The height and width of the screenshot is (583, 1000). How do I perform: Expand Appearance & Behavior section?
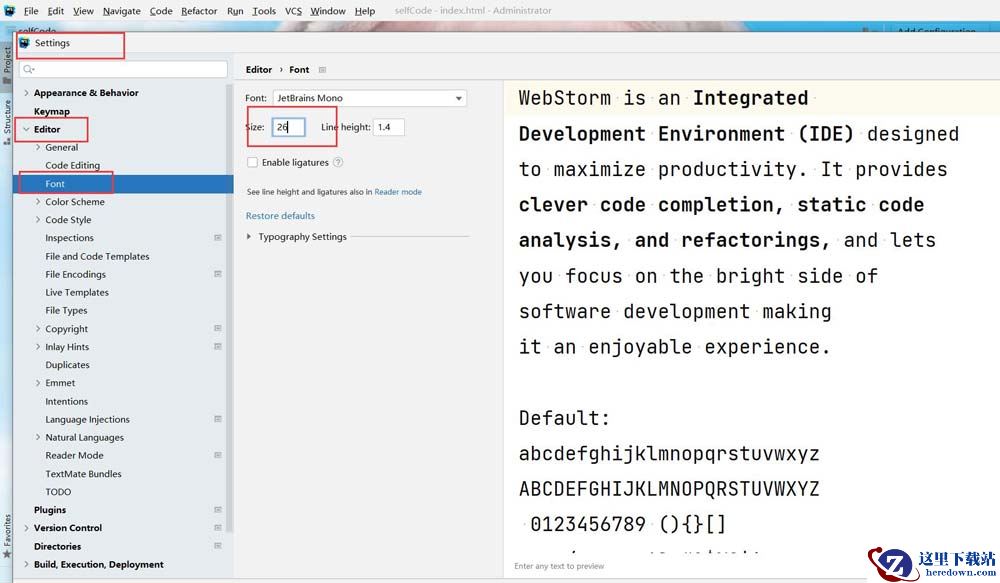[x=26, y=92]
